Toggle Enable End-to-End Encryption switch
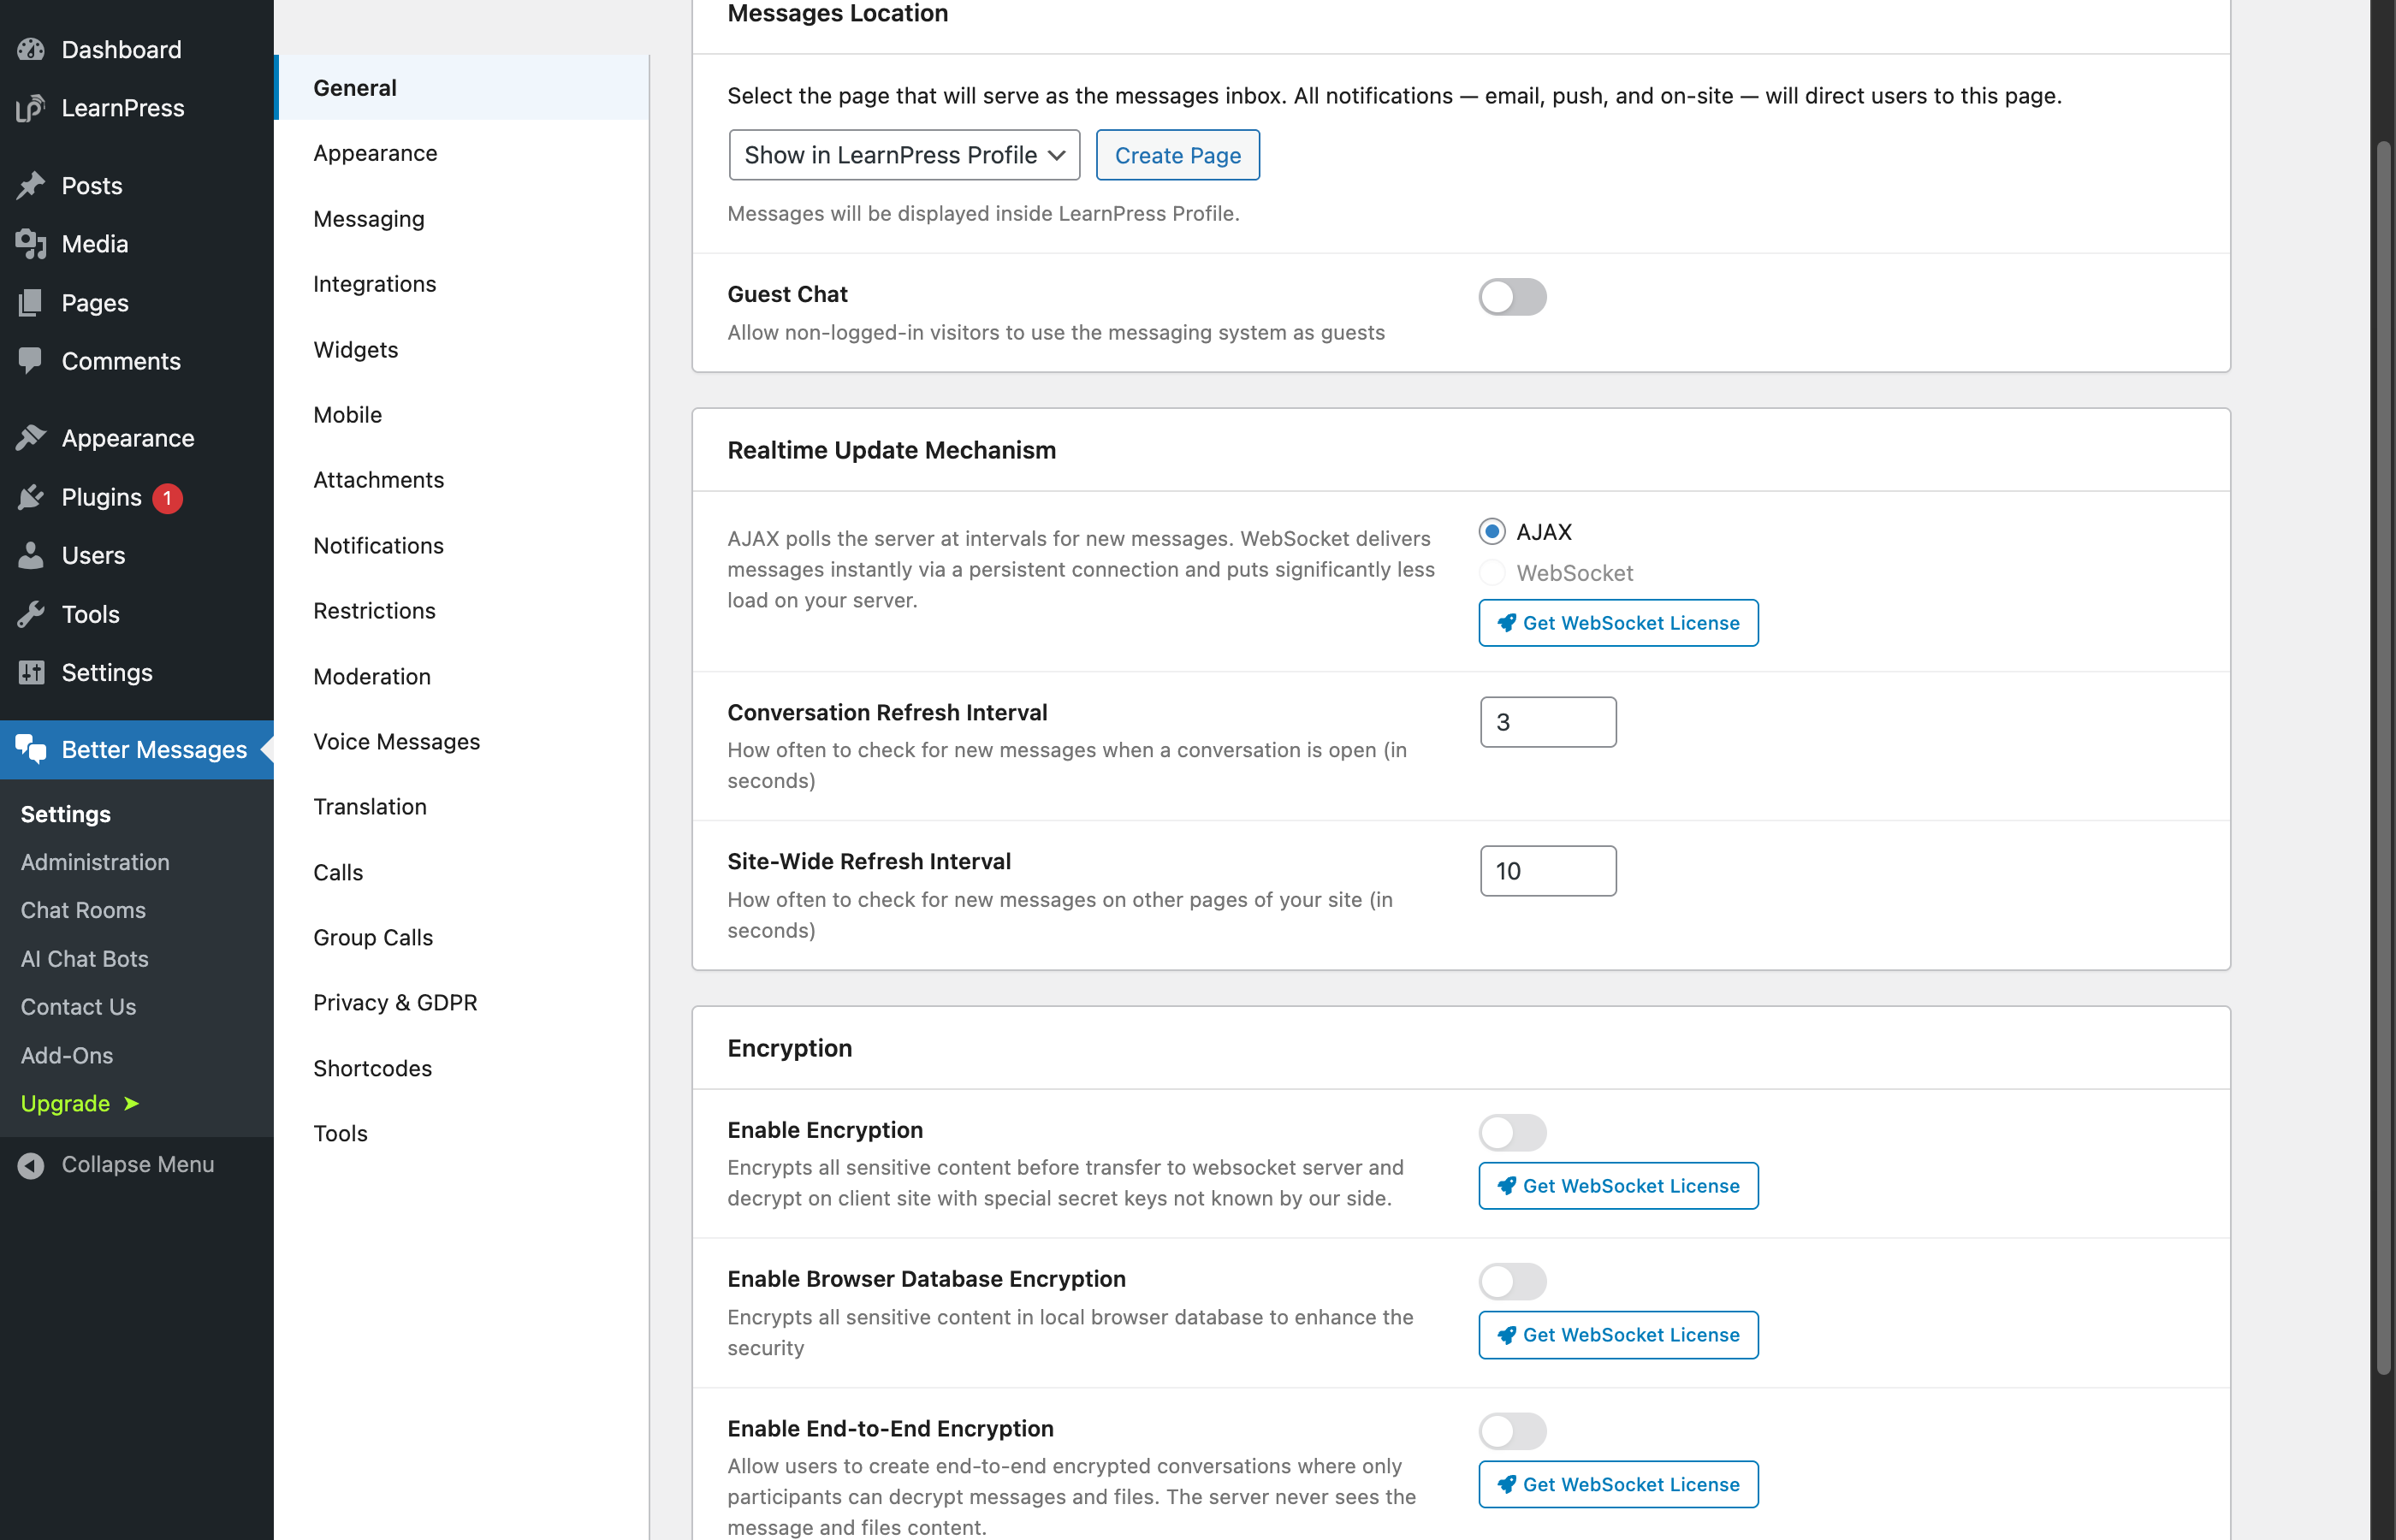Viewport: 2396px width, 1540px height. 1512,1430
